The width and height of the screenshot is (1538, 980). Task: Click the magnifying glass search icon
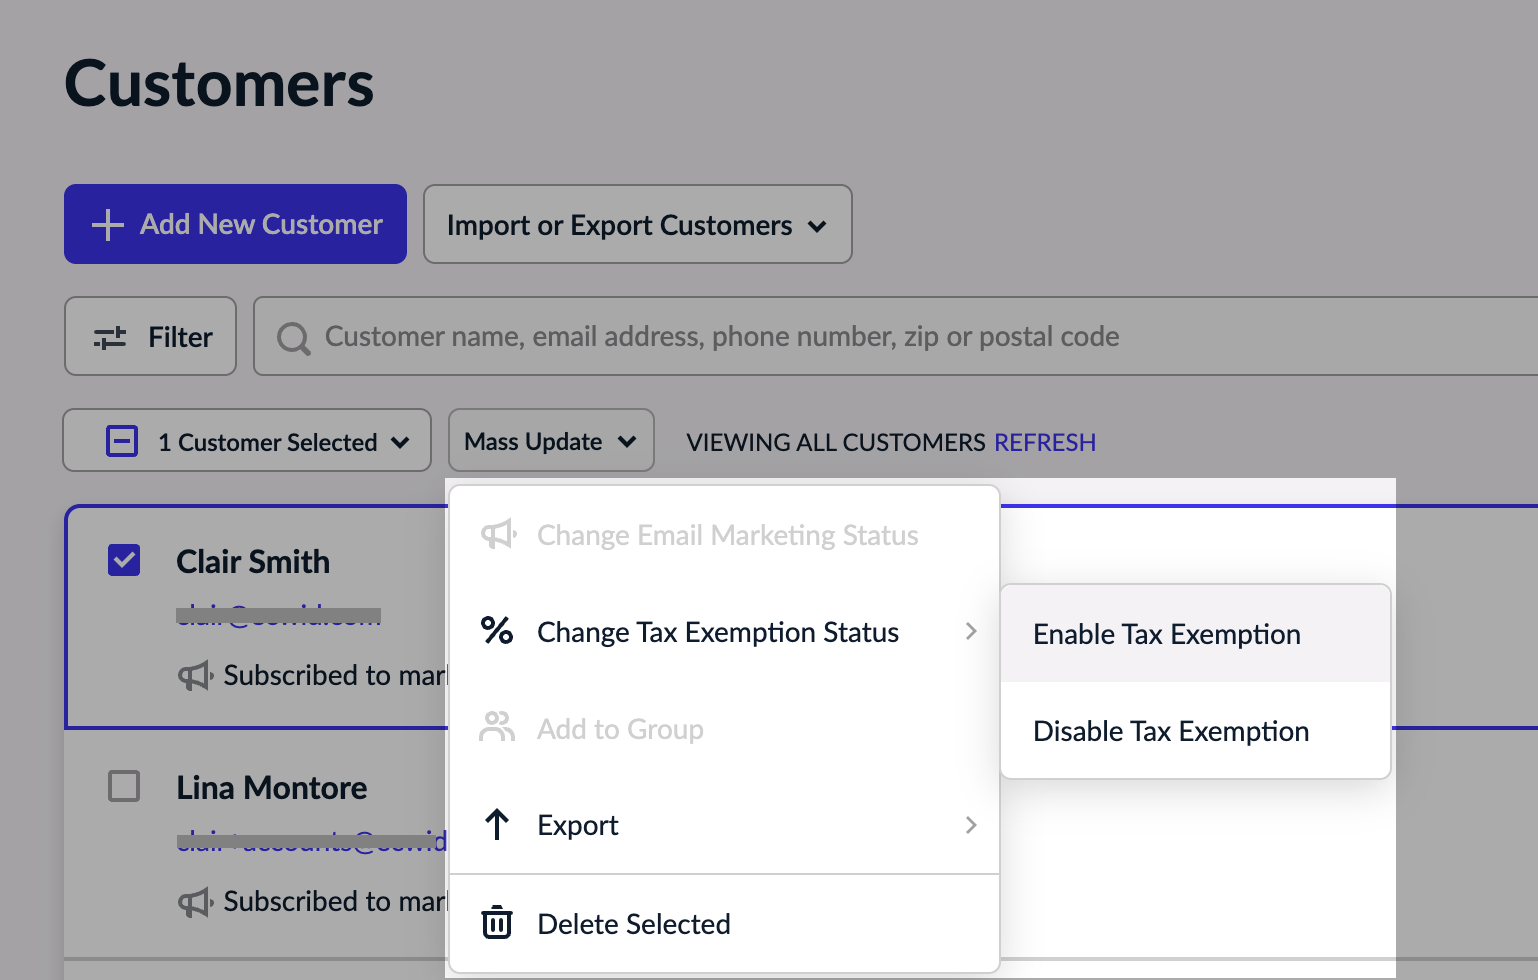tap(293, 338)
